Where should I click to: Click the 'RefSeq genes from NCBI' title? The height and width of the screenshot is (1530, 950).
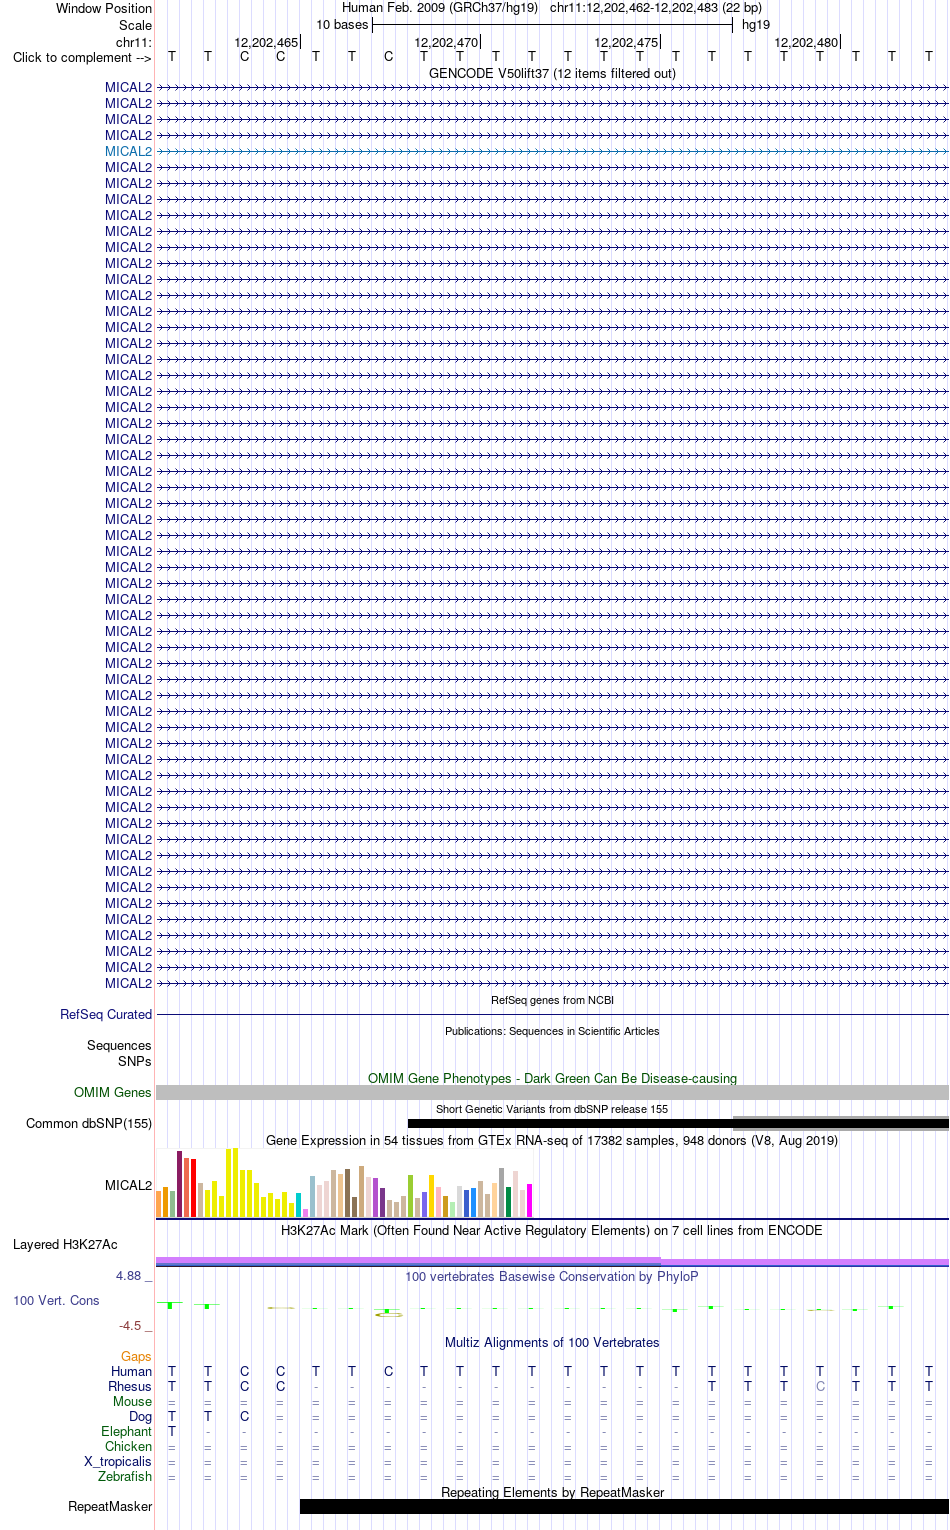tap(552, 1000)
